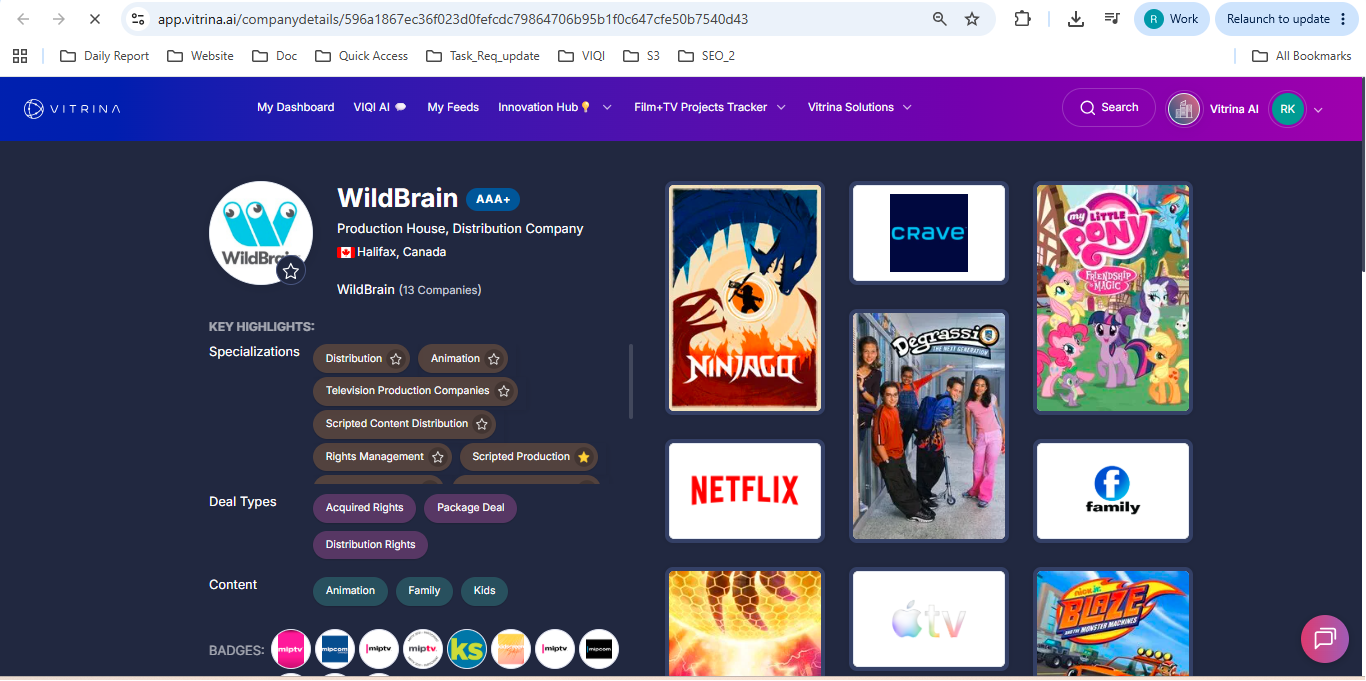The height and width of the screenshot is (681, 1366).
Task: Go to My Dashboard
Action: [296, 108]
